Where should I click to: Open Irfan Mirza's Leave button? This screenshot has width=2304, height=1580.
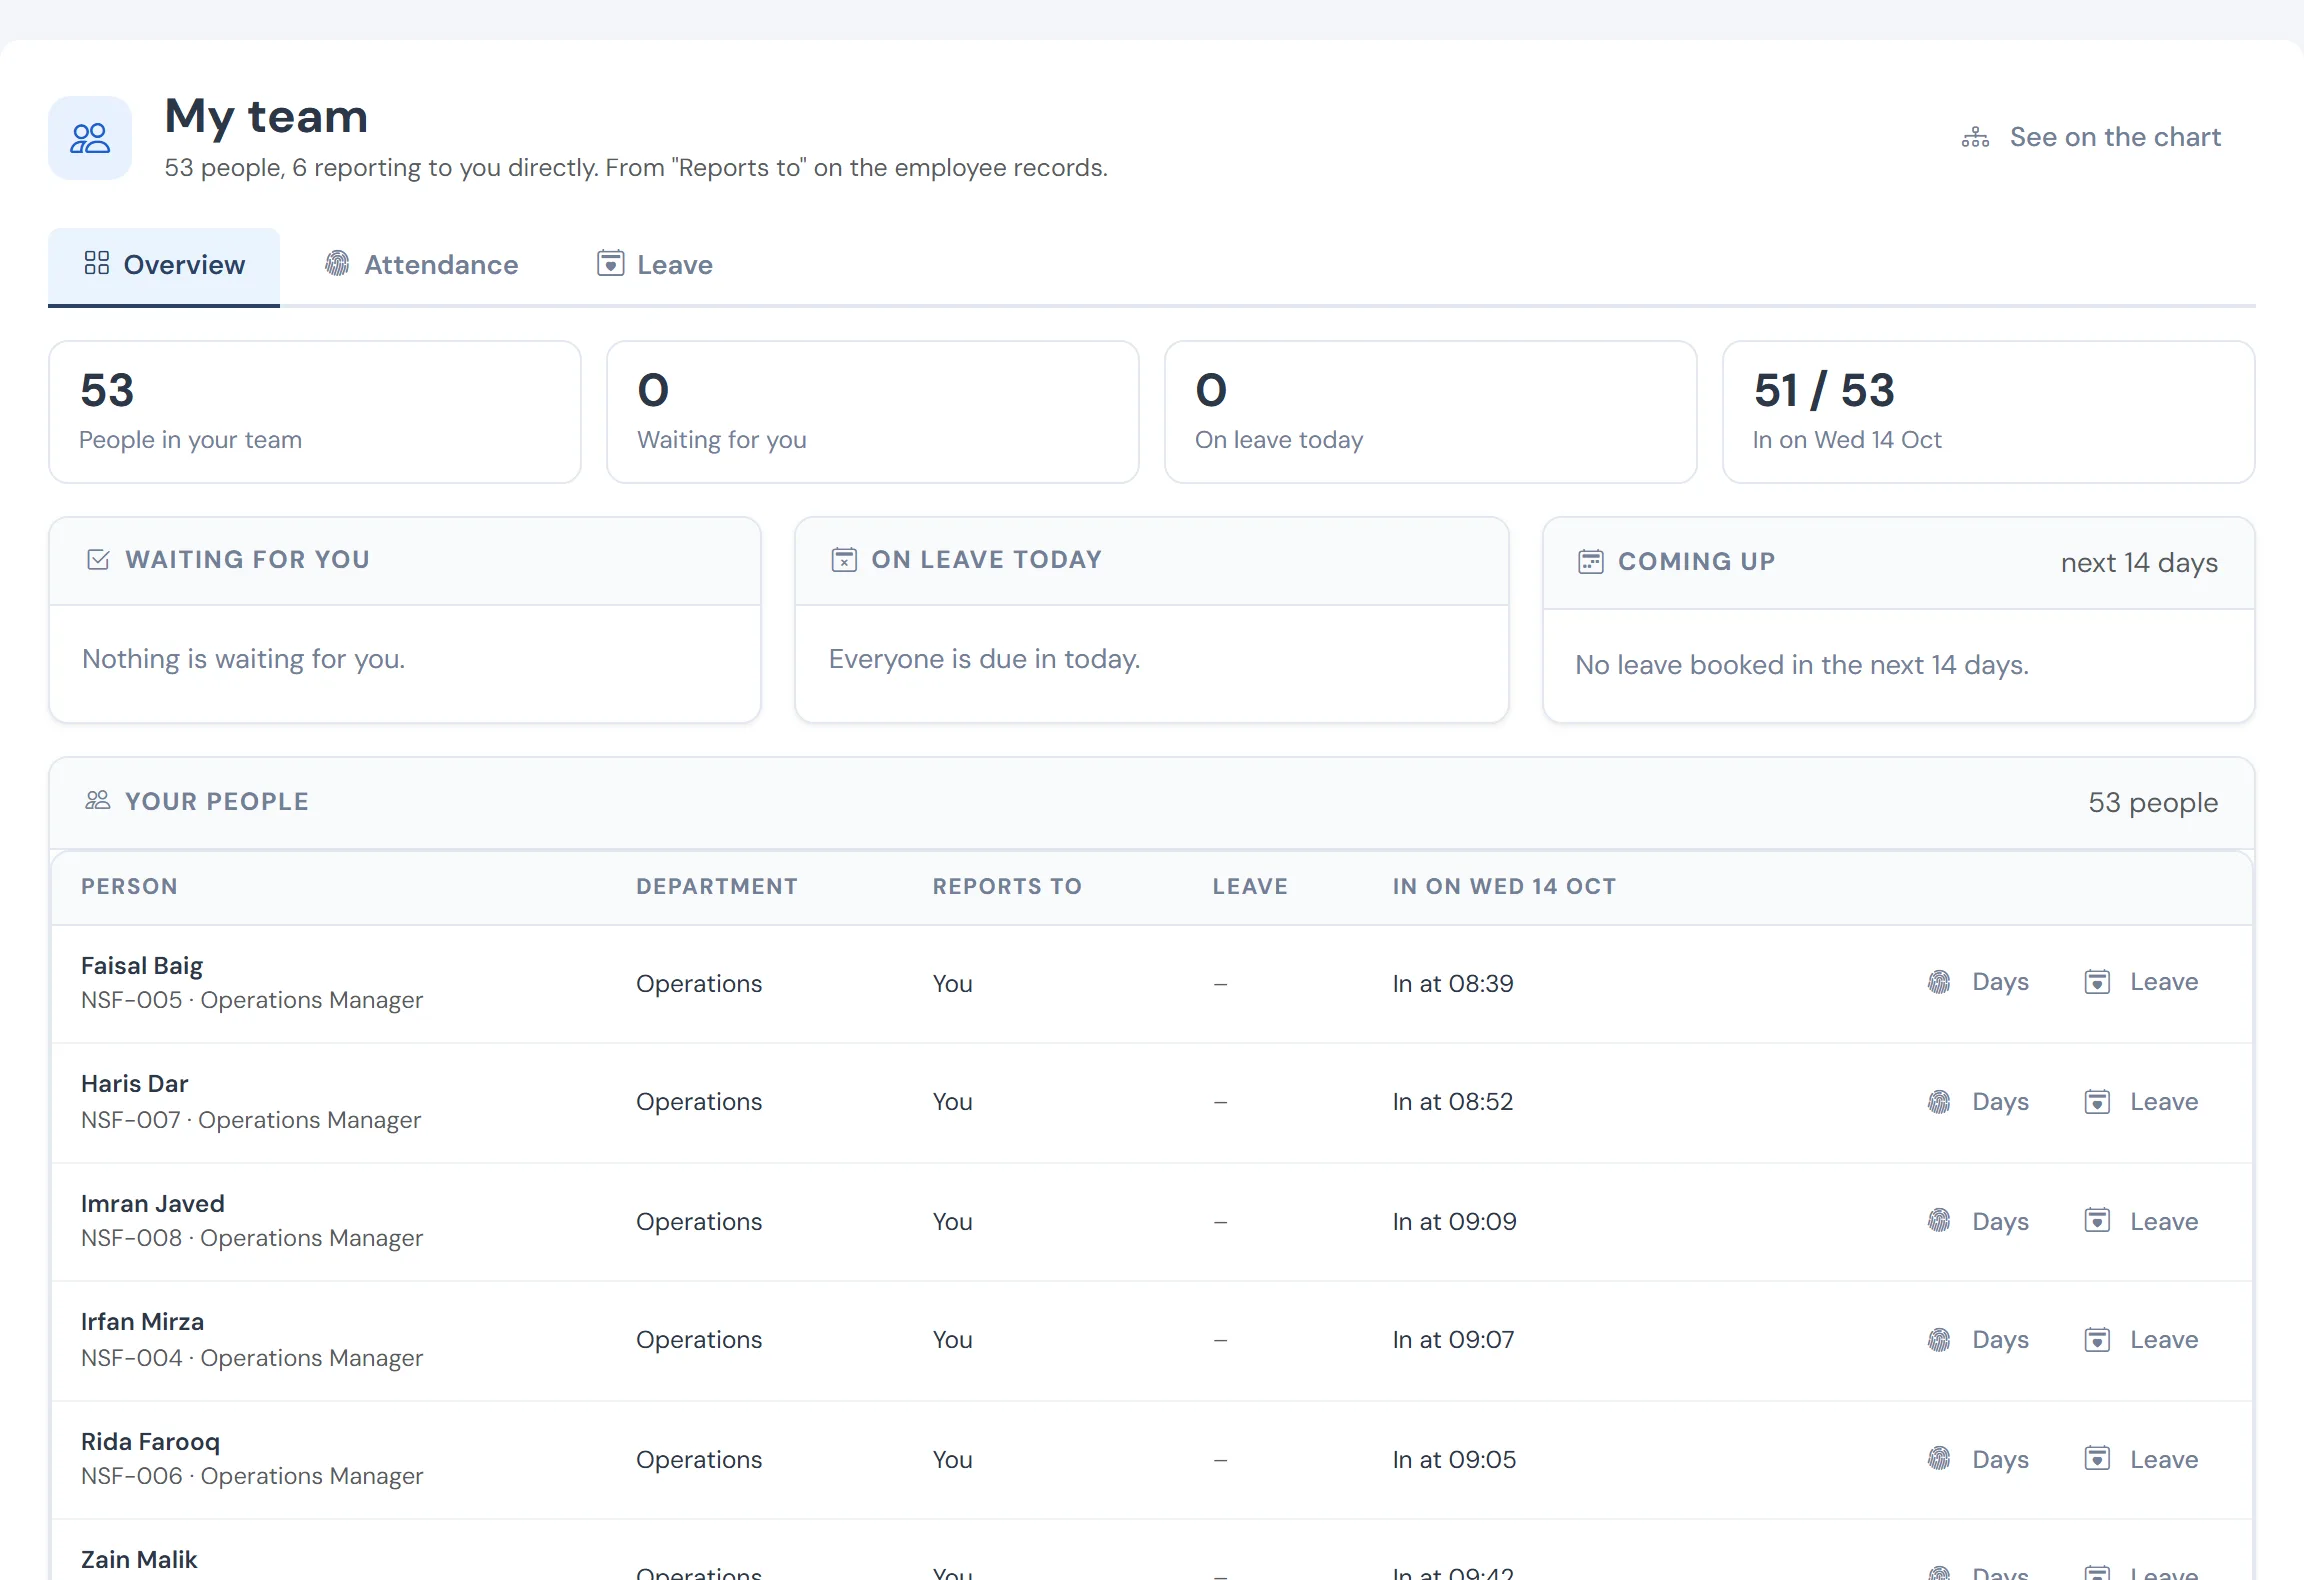2142,1340
